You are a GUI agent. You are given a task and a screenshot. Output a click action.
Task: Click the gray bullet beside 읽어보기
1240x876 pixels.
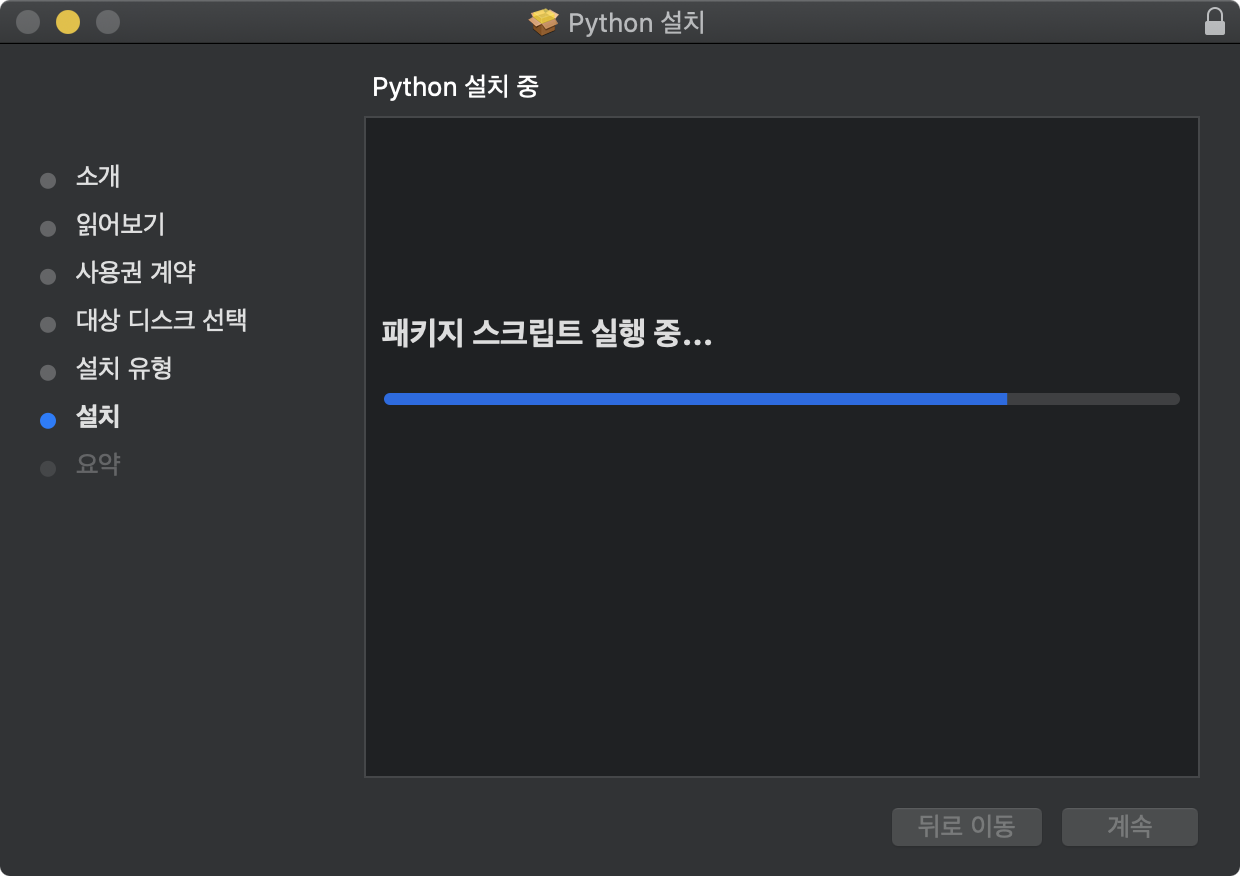click(x=48, y=229)
